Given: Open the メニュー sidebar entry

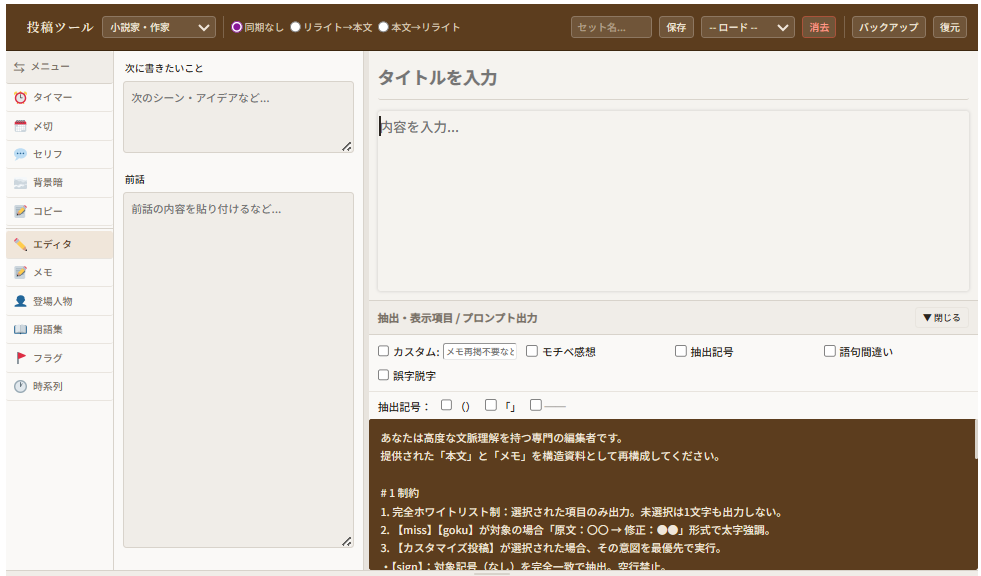Looking at the screenshot, I should [46, 67].
